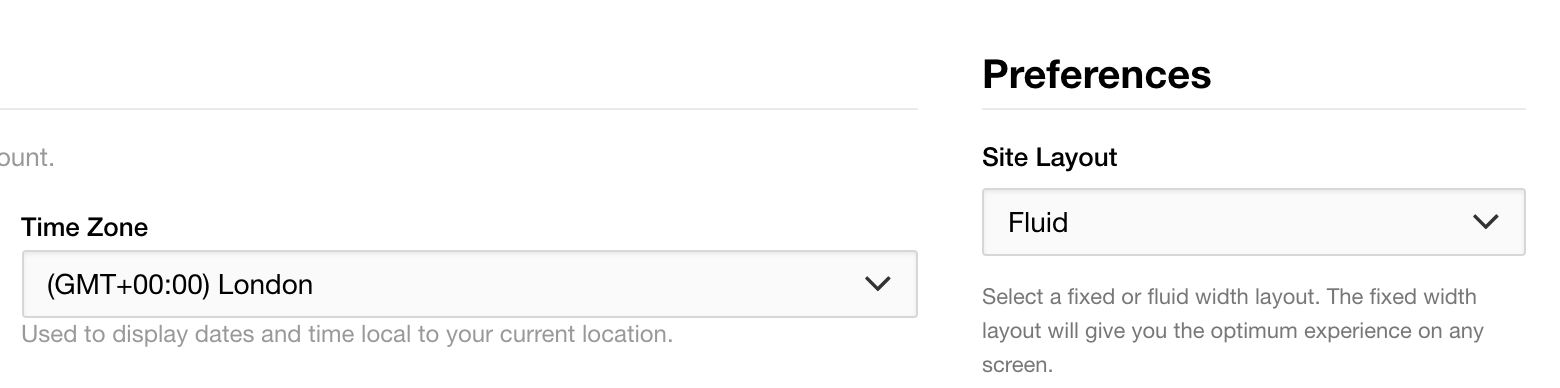Click the Time Zone field label
Image resolution: width=1560 pixels, height=388 pixels.
[x=85, y=227]
